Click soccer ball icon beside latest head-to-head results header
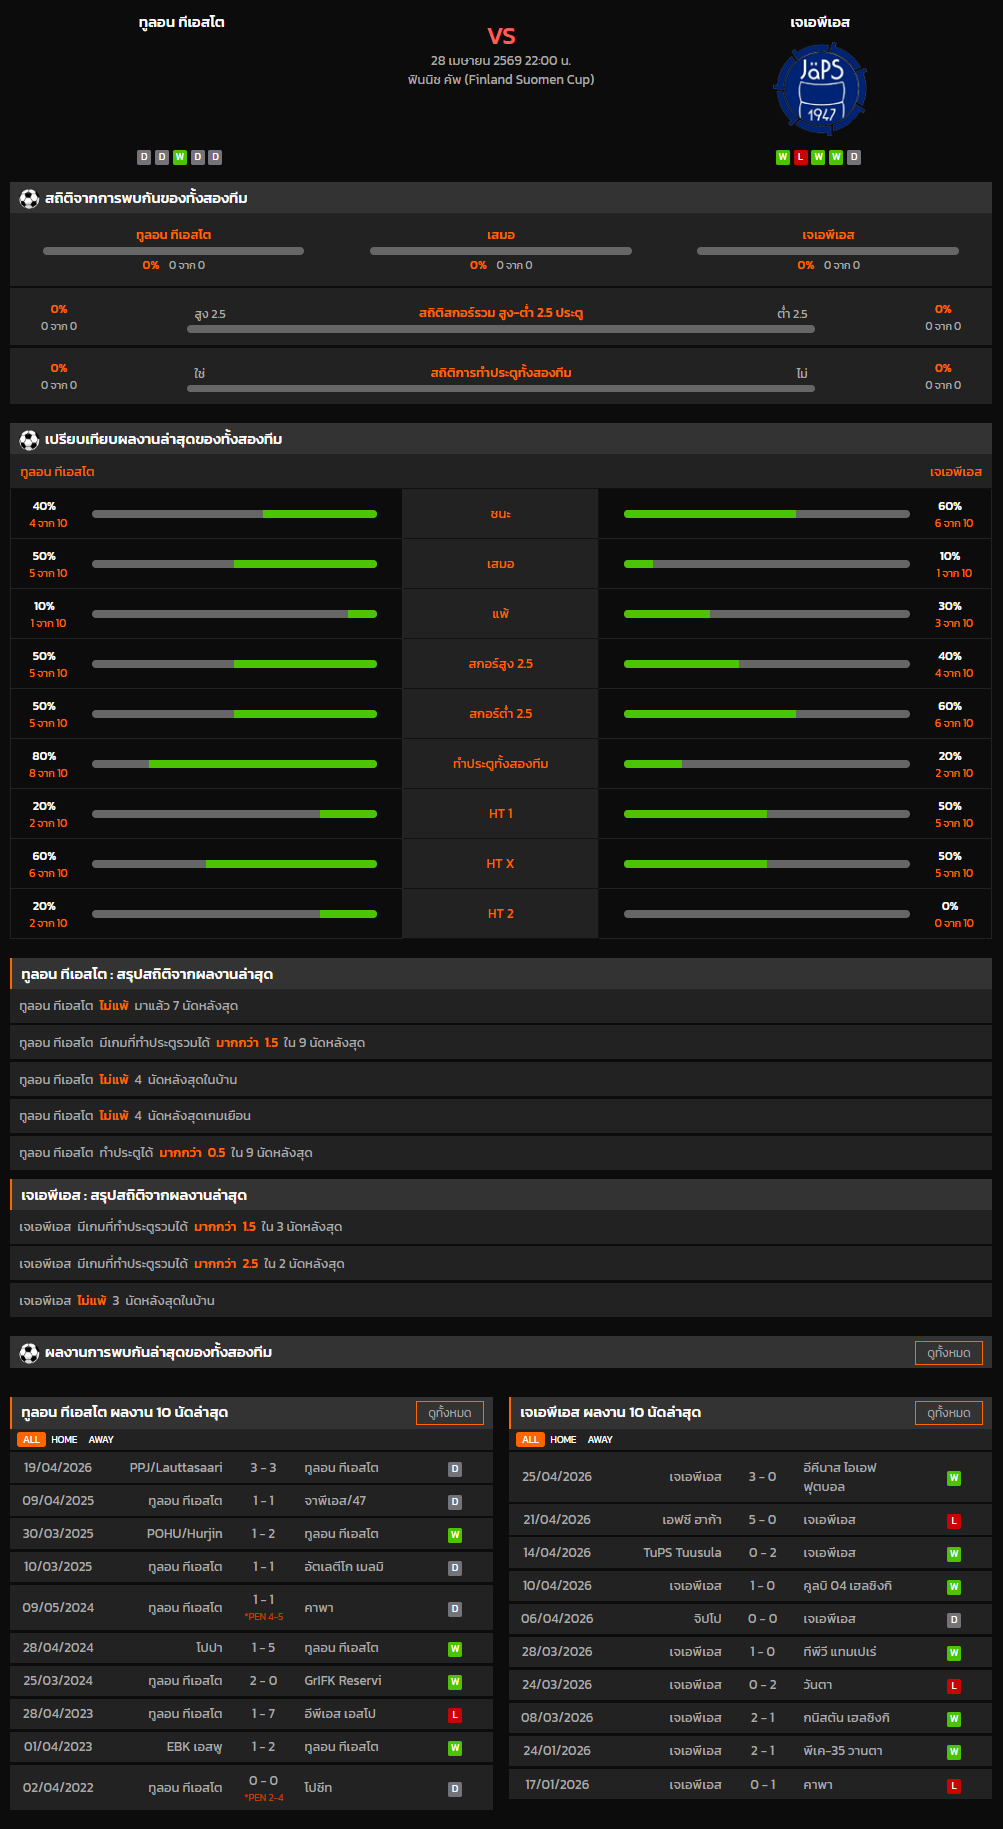Screen dimensions: 1003x1829 tap(29, 1353)
